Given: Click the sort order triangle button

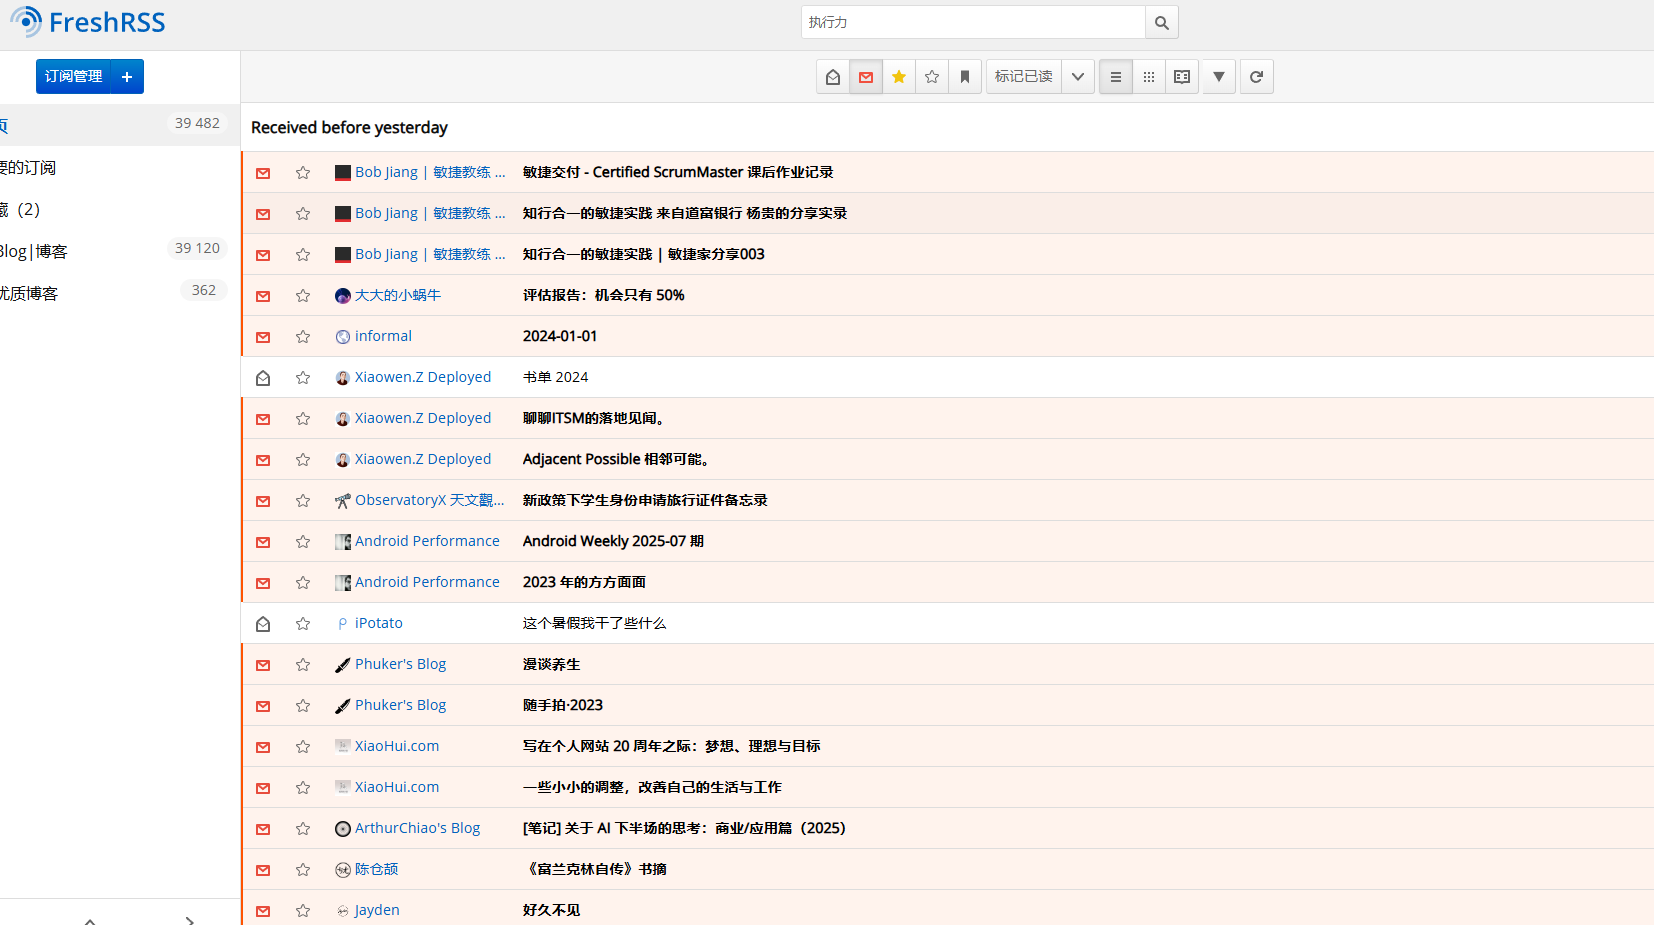Looking at the screenshot, I should click(x=1219, y=77).
